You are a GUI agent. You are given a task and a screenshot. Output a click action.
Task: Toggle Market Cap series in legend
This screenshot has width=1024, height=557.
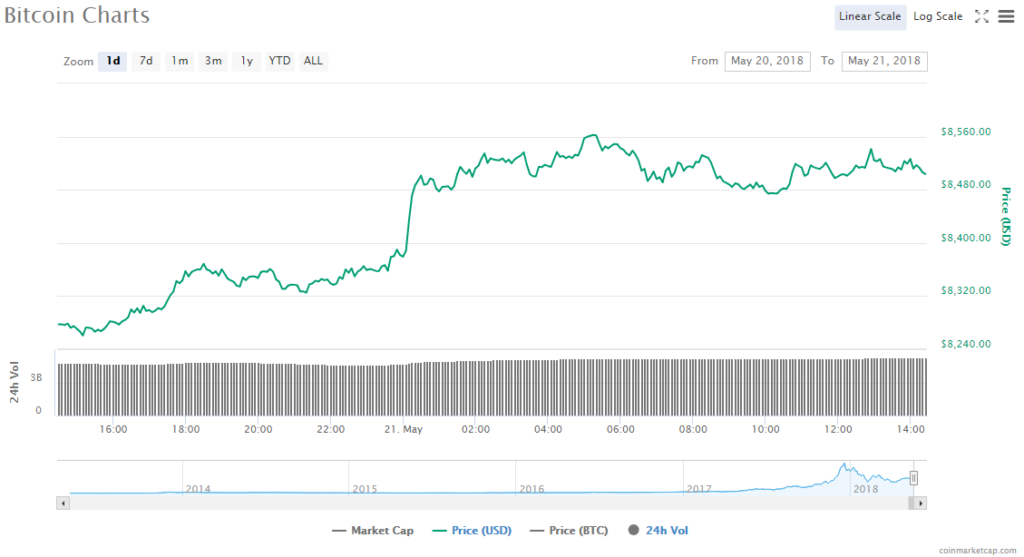click(x=373, y=530)
